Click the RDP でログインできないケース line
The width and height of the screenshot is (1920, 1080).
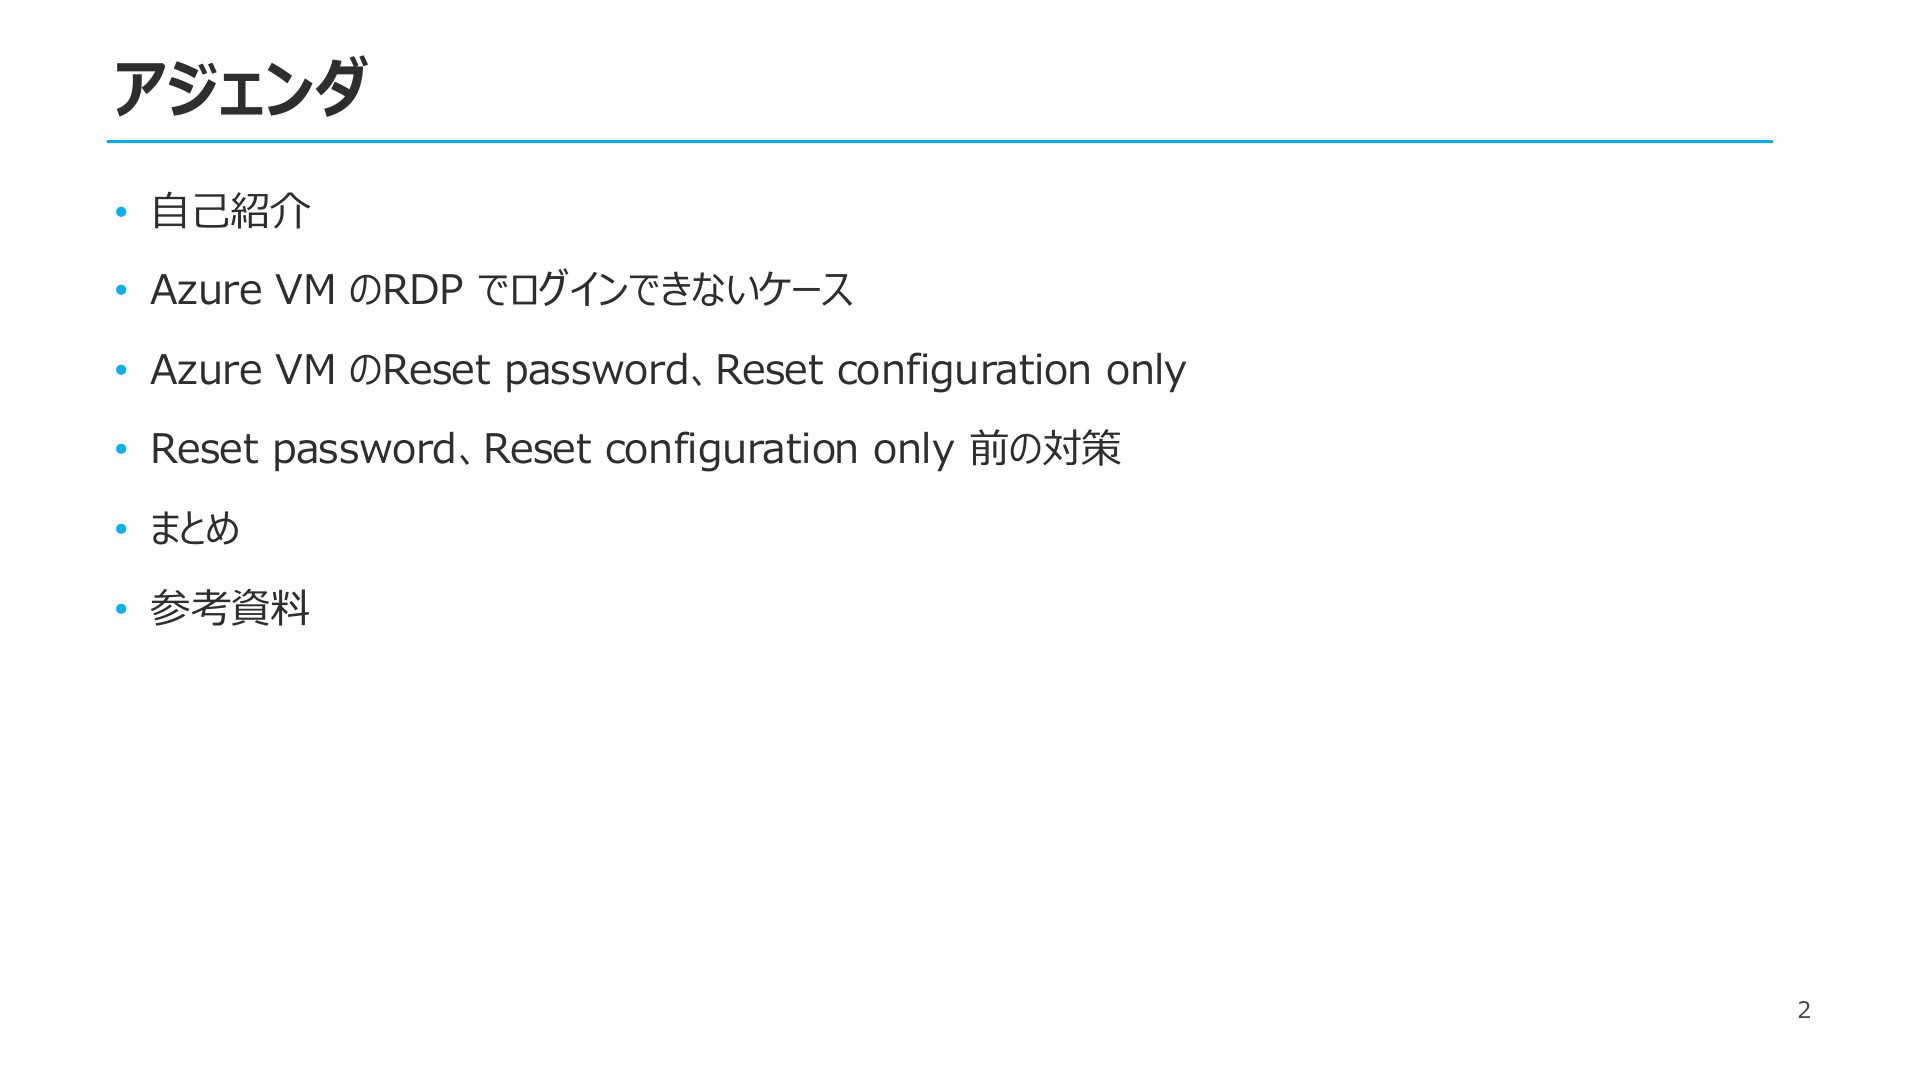(501, 290)
